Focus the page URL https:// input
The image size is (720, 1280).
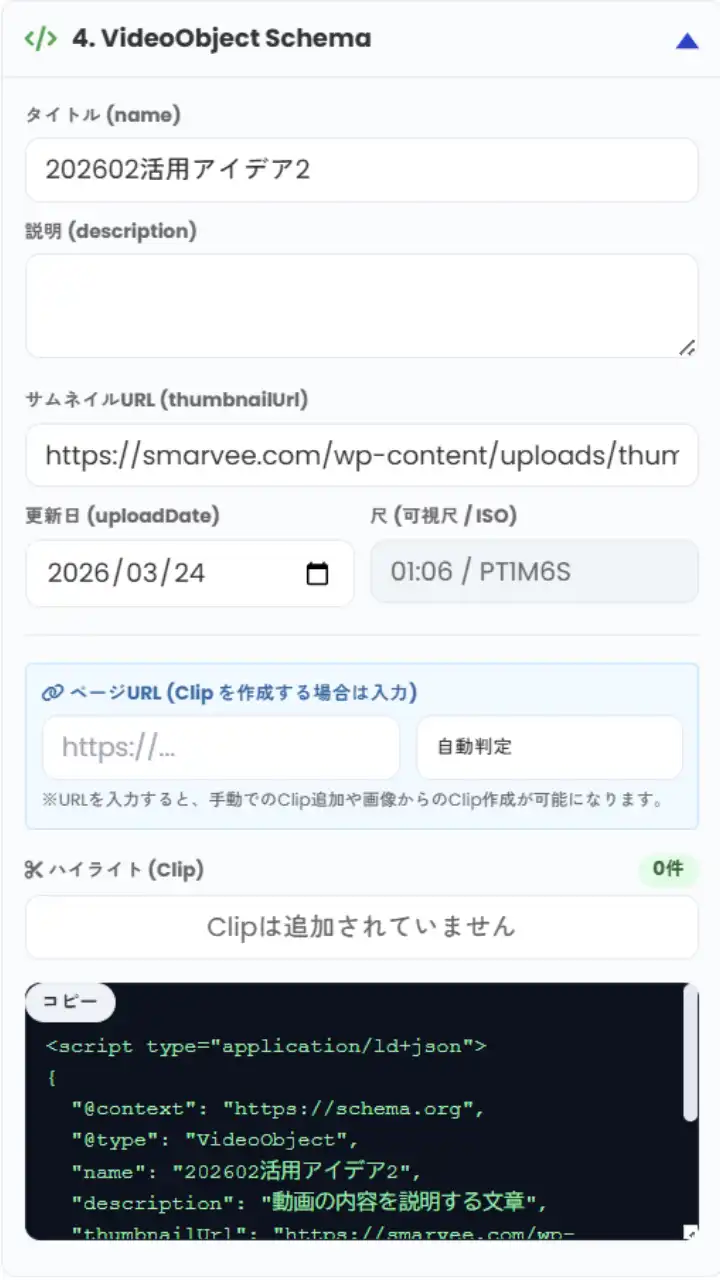click(x=221, y=747)
